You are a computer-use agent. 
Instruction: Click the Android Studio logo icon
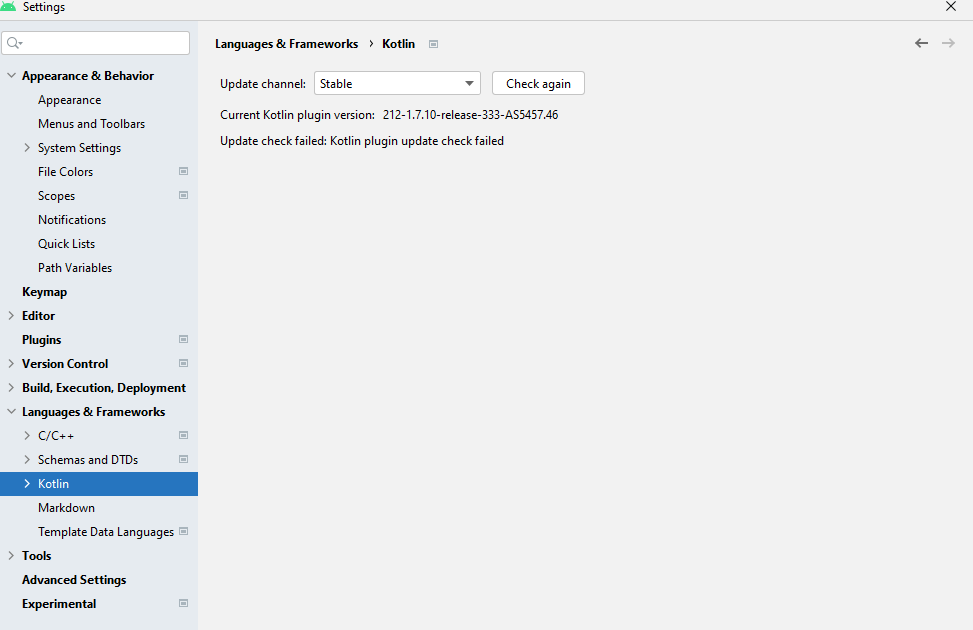point(8,6)
